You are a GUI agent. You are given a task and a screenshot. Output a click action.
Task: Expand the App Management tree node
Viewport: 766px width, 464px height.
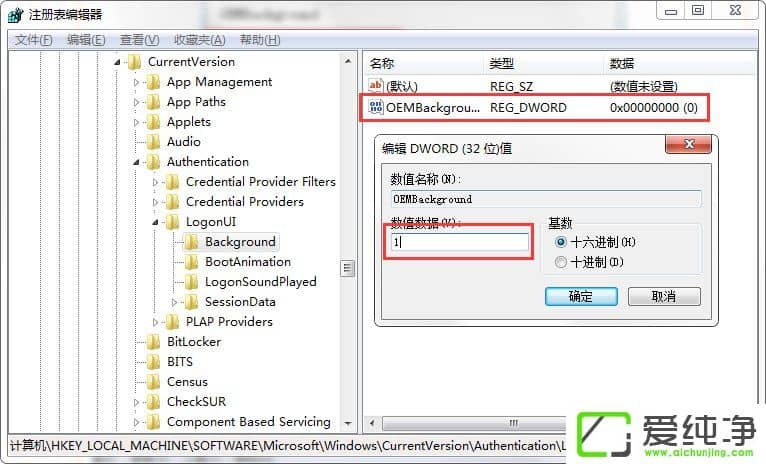[x=136, y=83]
